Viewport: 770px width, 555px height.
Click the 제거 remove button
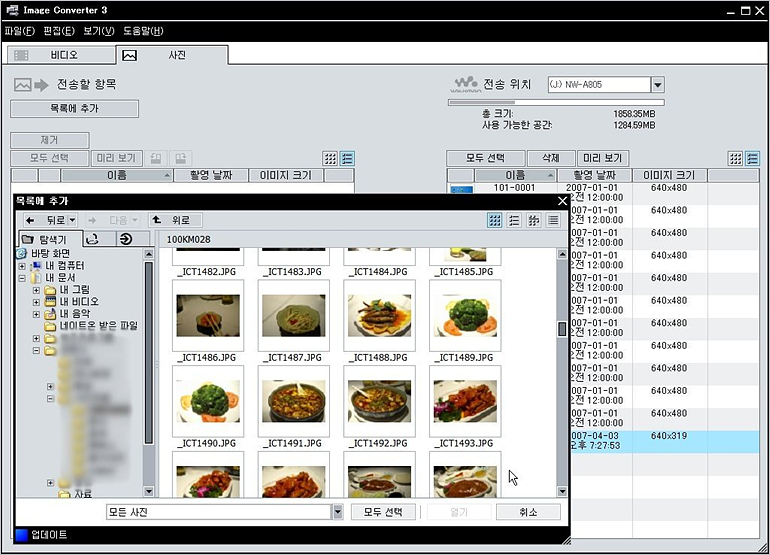(50, 140)
